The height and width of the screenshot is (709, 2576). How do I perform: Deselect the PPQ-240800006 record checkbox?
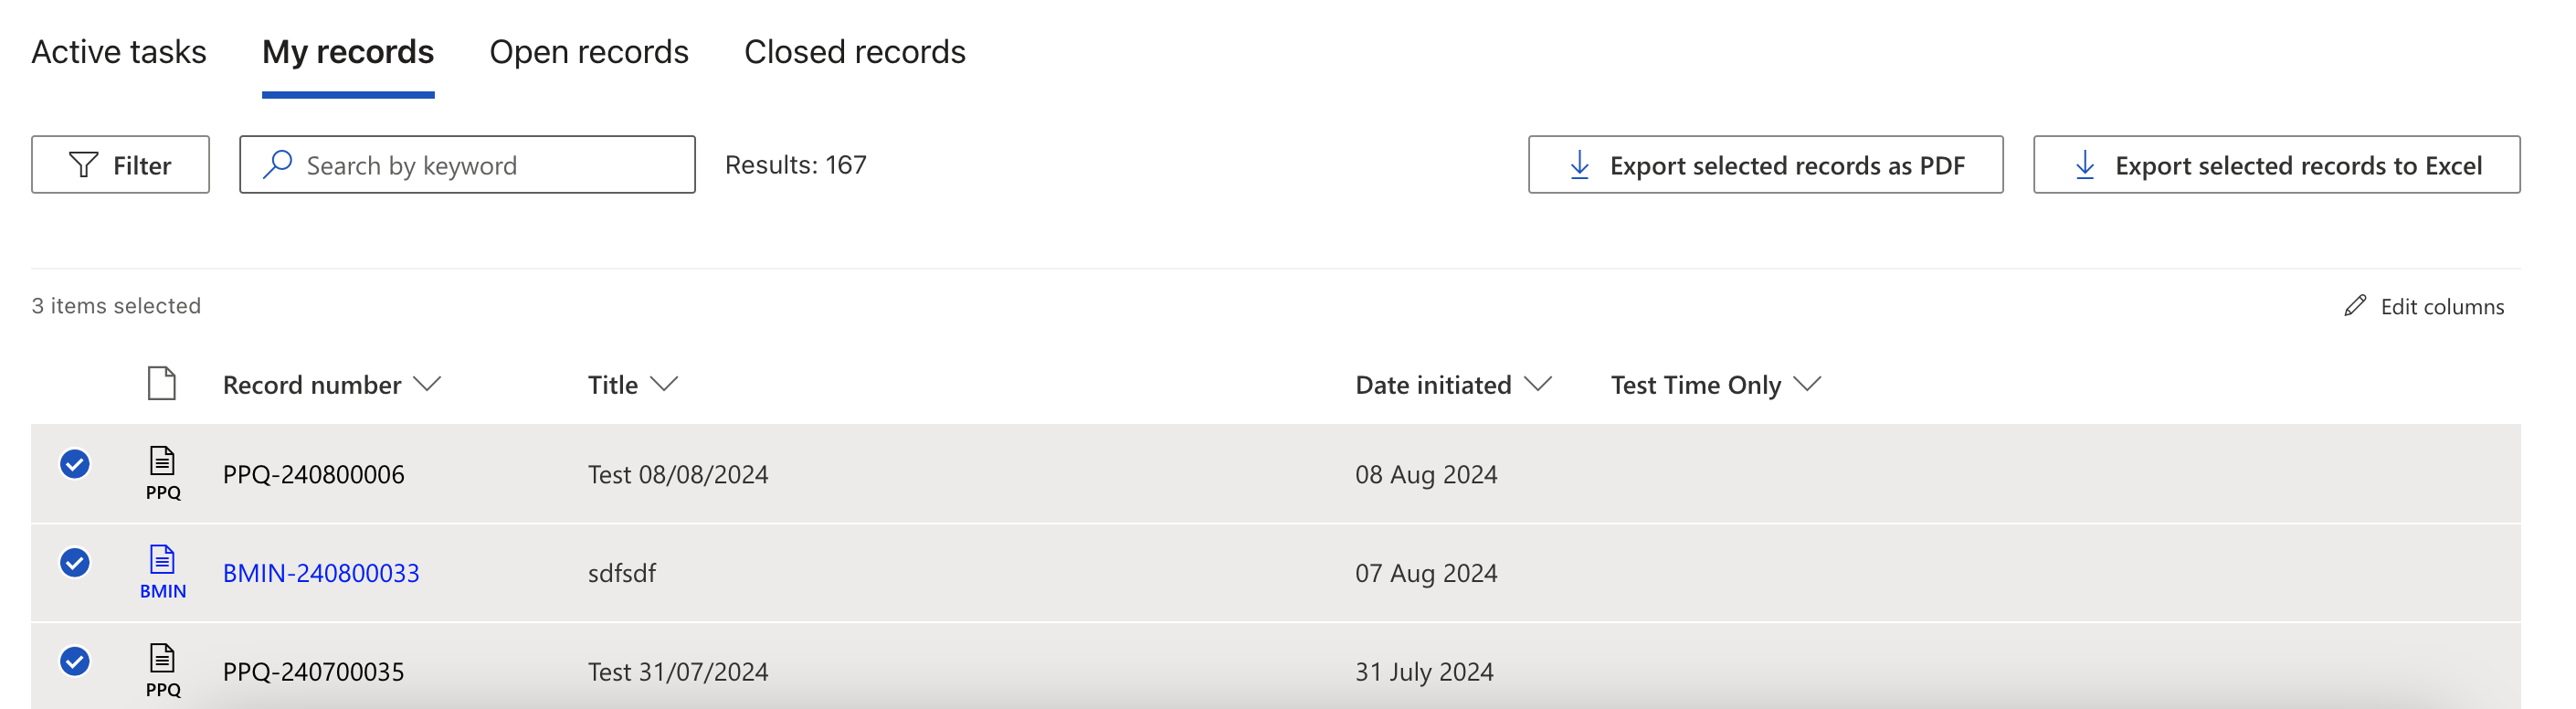(x=75, y=464)
